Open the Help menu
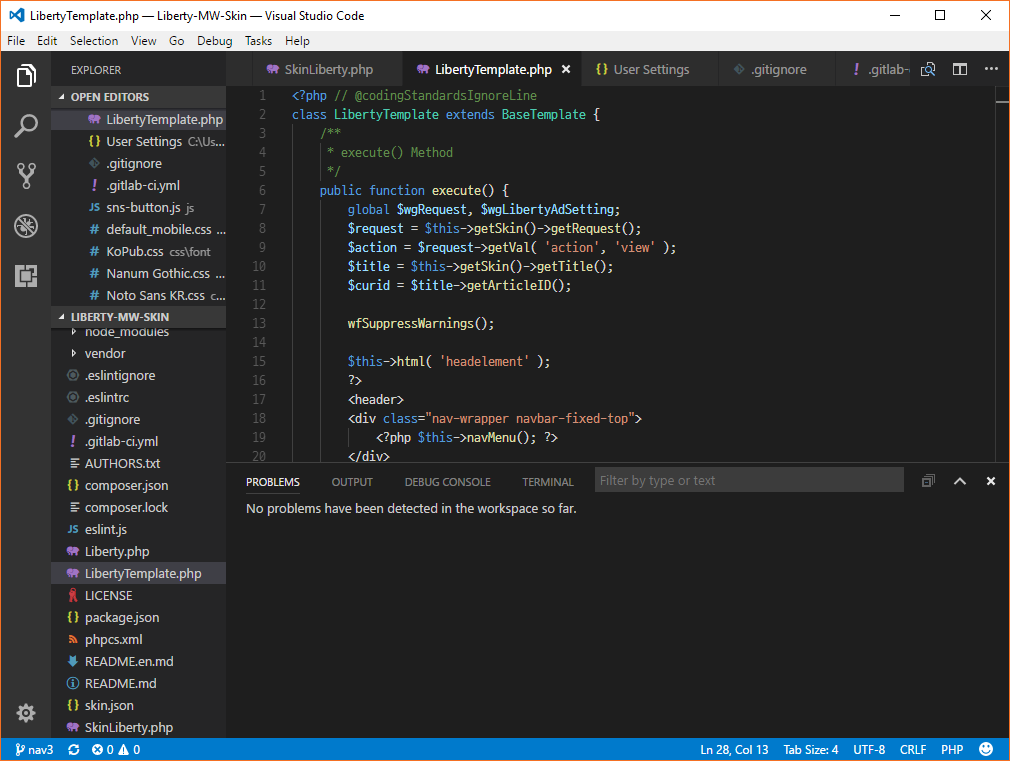 [297, 41]
